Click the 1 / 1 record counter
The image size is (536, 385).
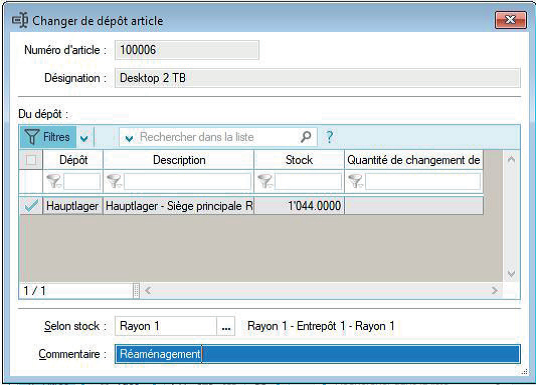click(34, 291)
